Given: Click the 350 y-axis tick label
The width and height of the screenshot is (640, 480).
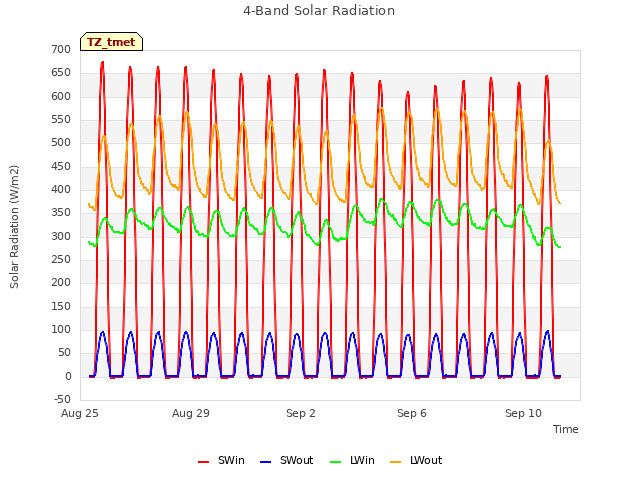Looking at the screenshot, I should (61, 213).
